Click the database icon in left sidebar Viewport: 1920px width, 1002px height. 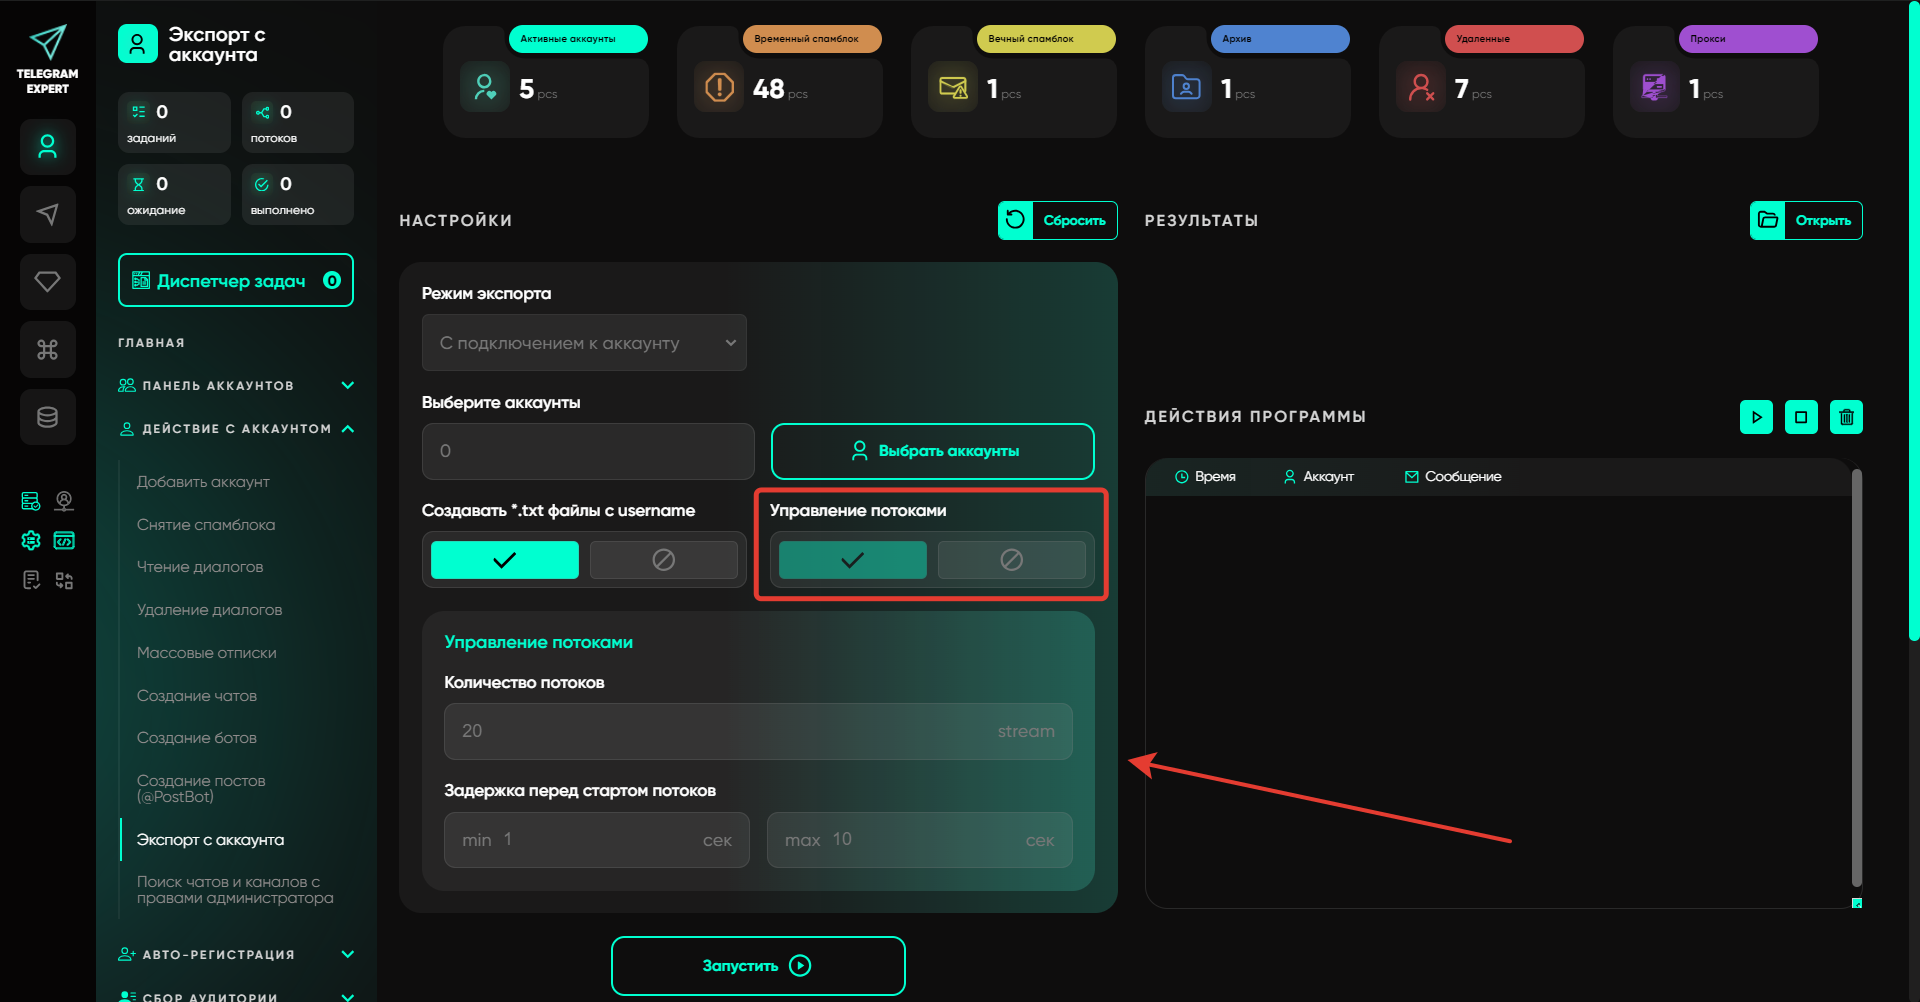pyautogui.click(x=47, y=417)
